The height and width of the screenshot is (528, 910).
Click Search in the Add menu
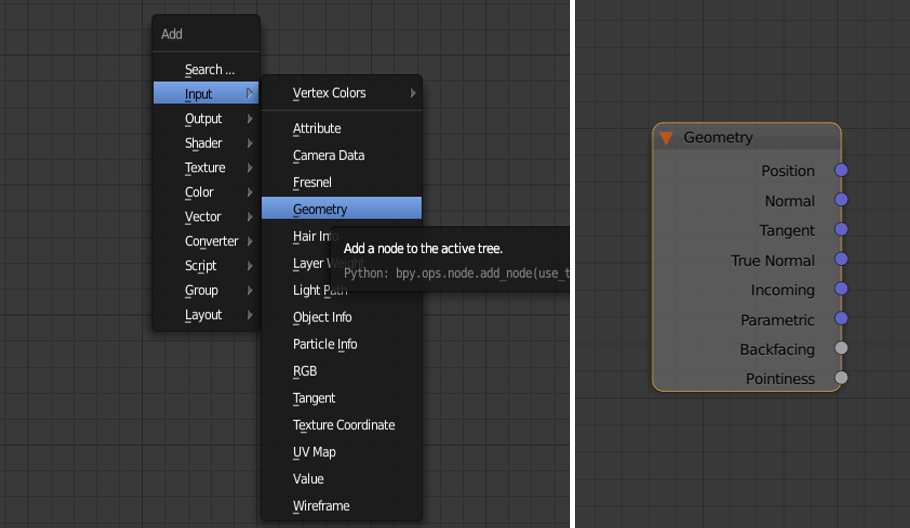click(x=209, y=70)
